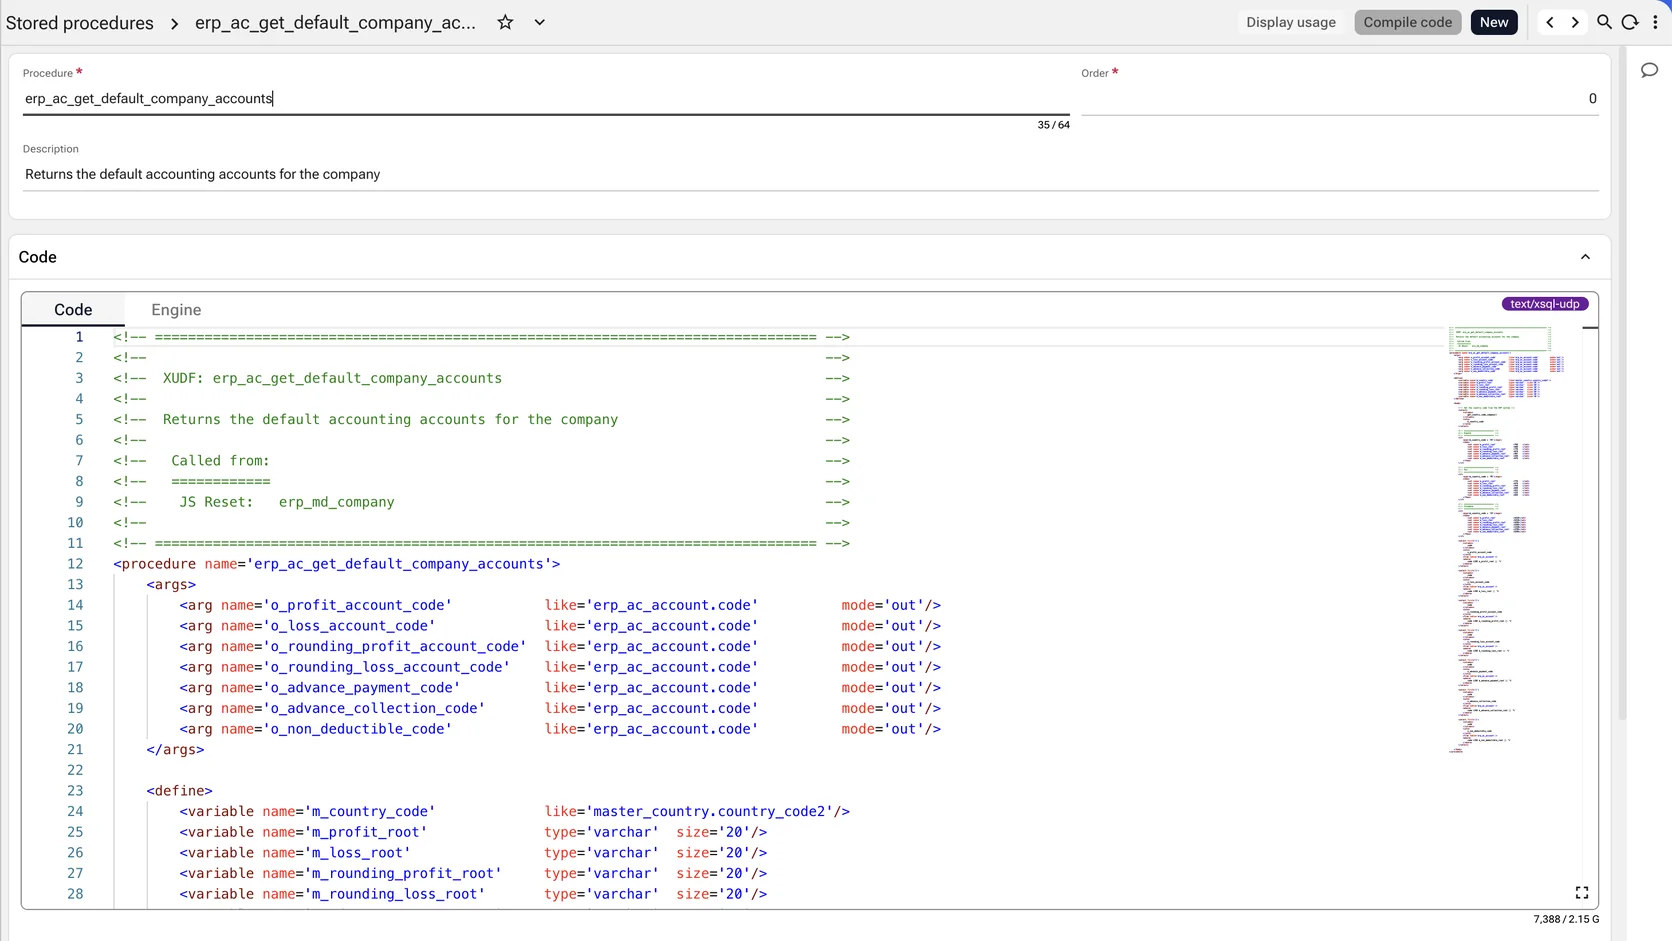Click Compile code button
1672x941 pixels.
click(1407, 22)
